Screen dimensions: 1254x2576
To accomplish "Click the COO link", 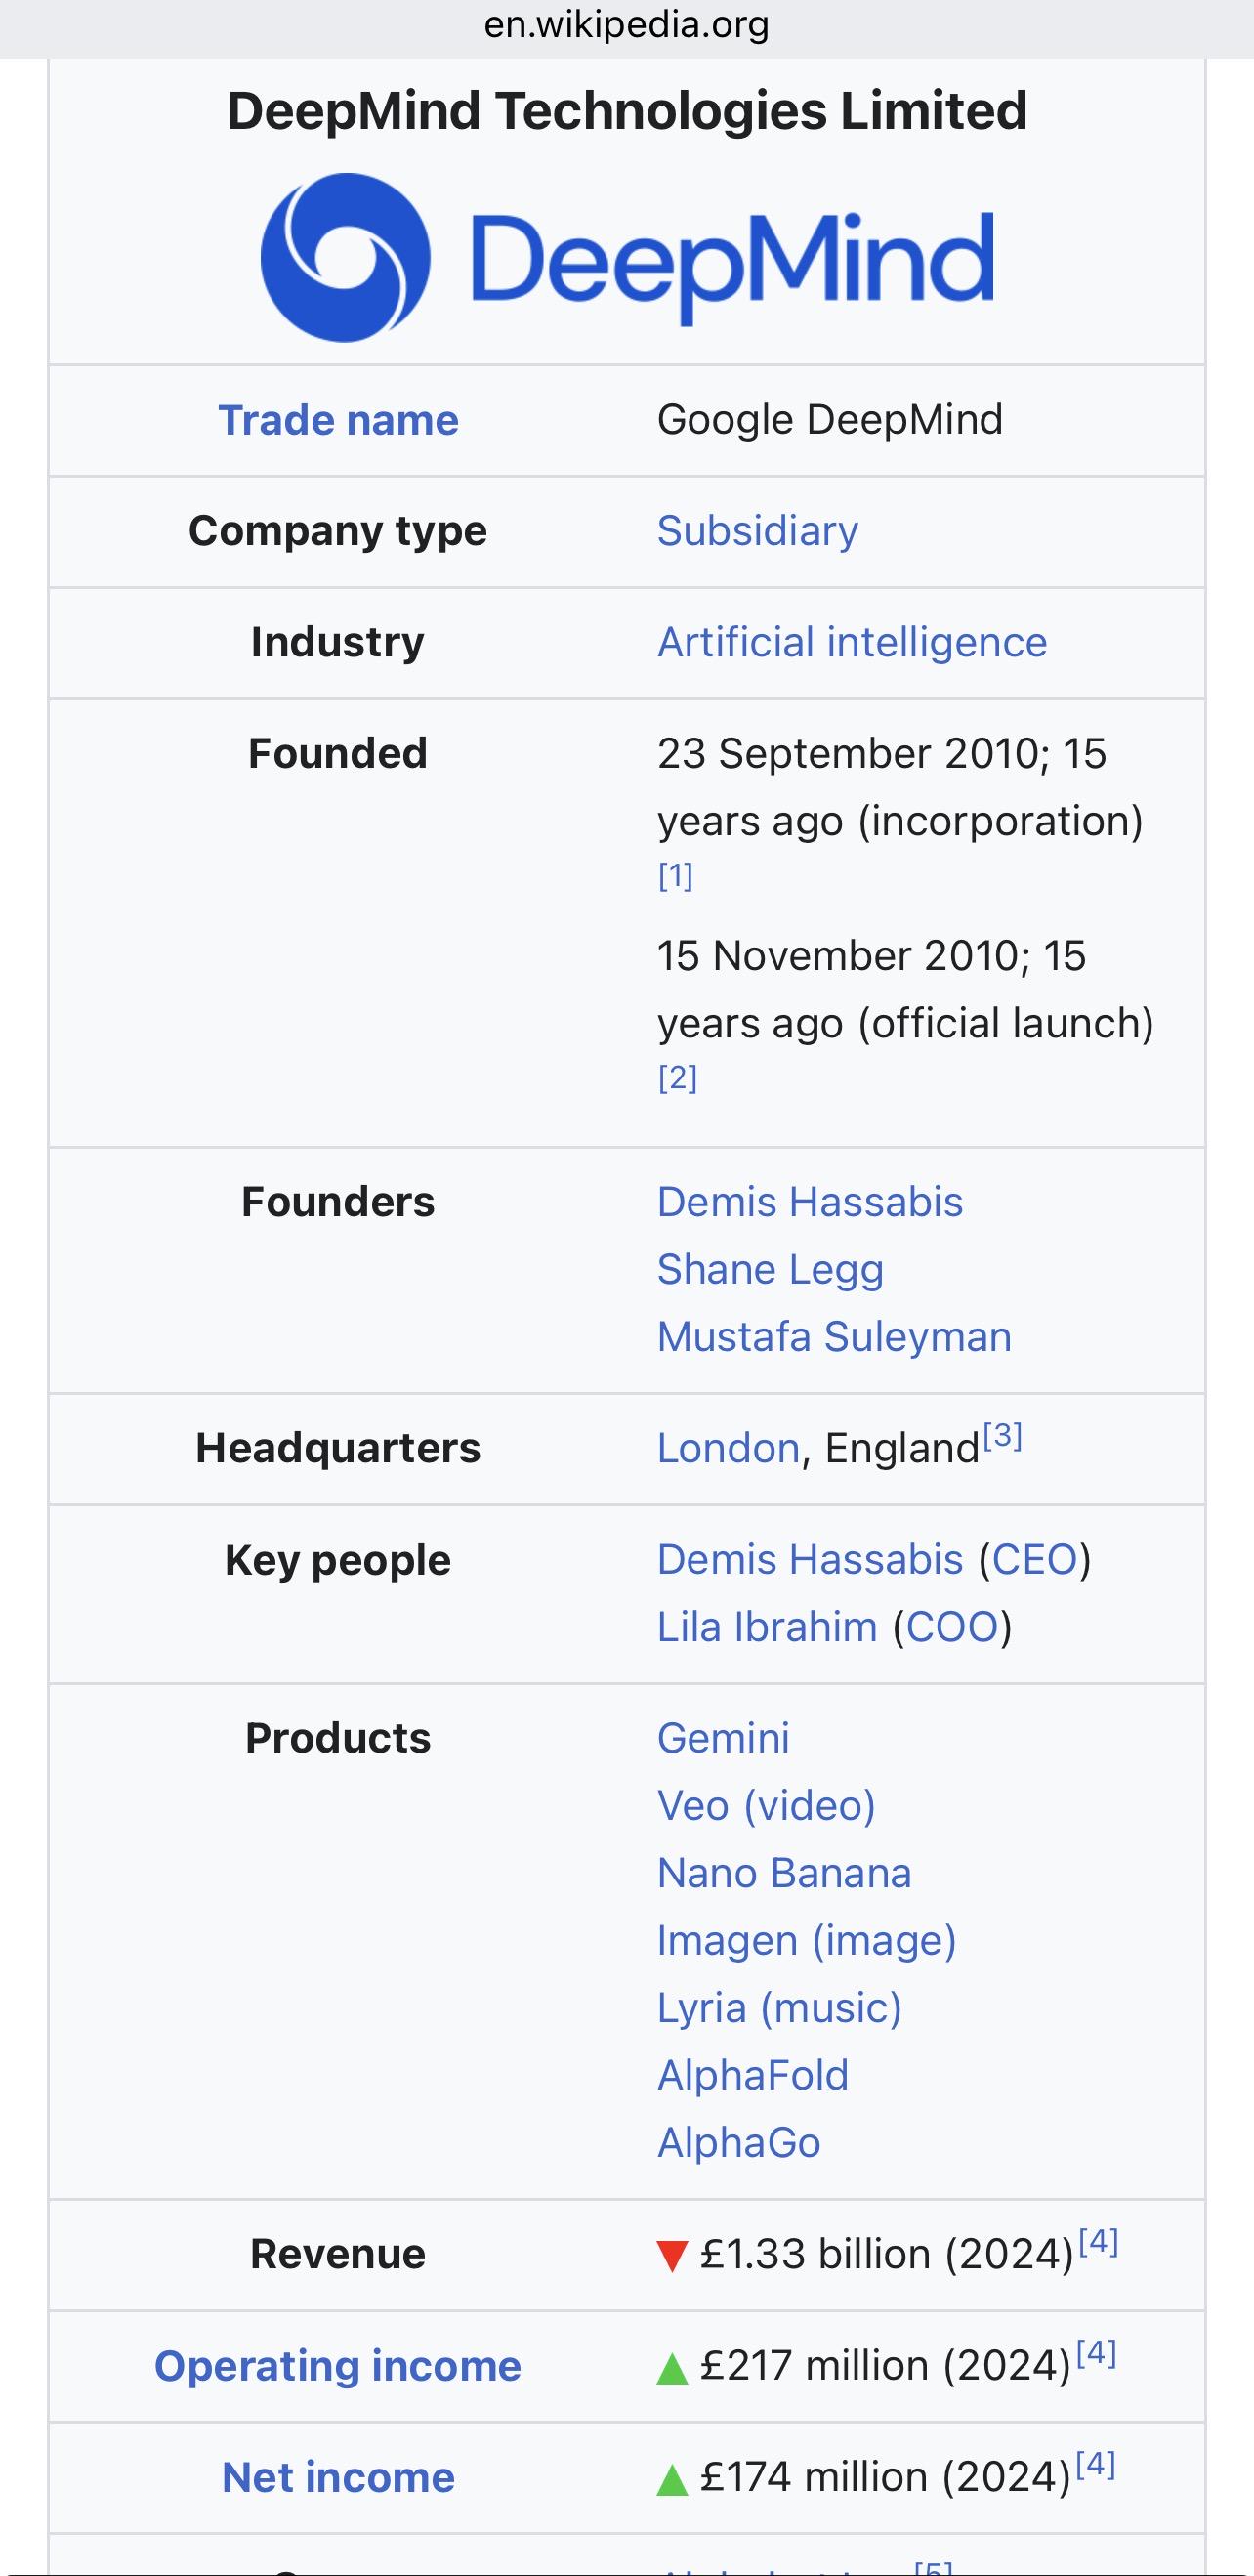I will [952, 1627].
